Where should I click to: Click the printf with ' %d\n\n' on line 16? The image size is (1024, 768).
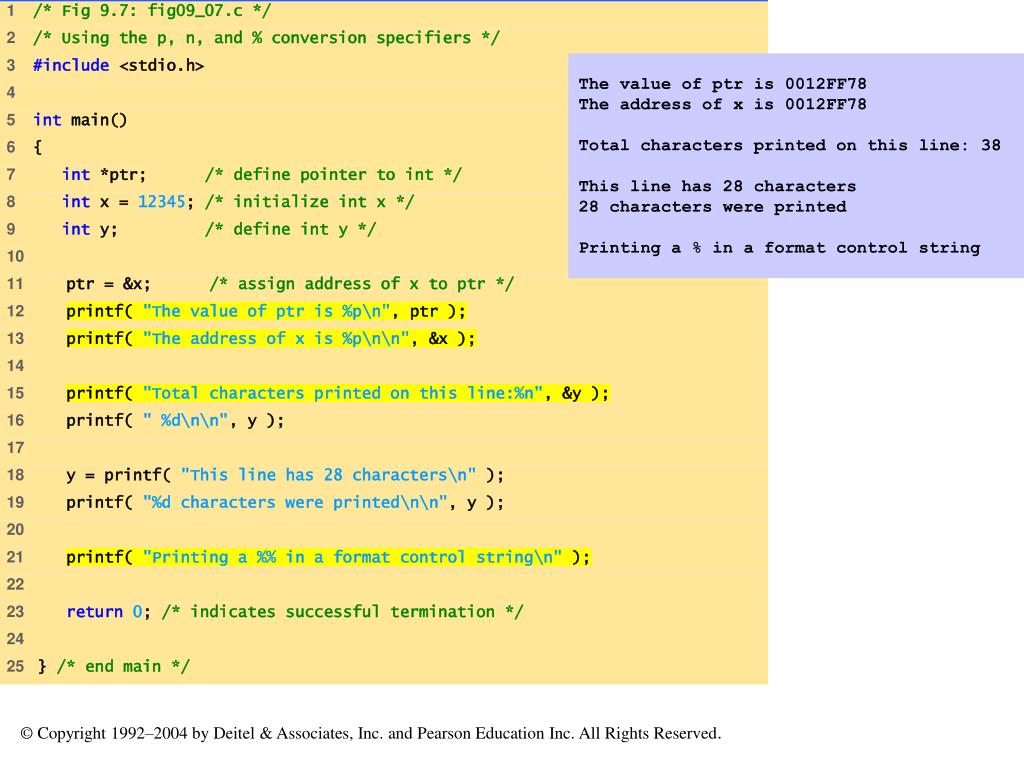175,421
